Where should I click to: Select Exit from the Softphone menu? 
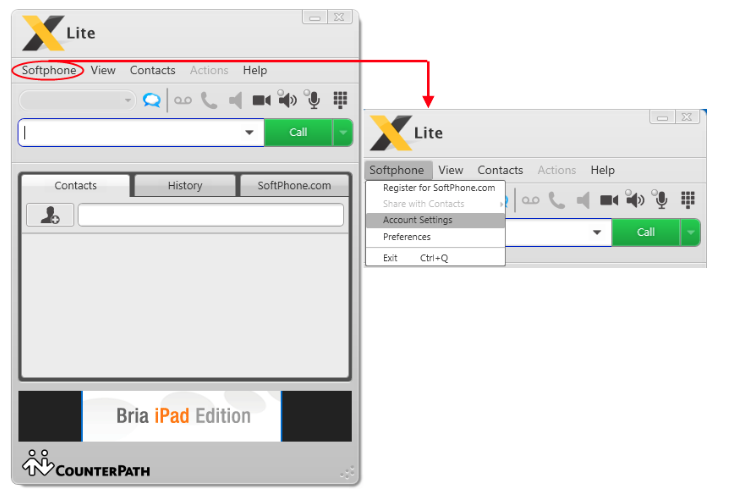pos(436,258)
